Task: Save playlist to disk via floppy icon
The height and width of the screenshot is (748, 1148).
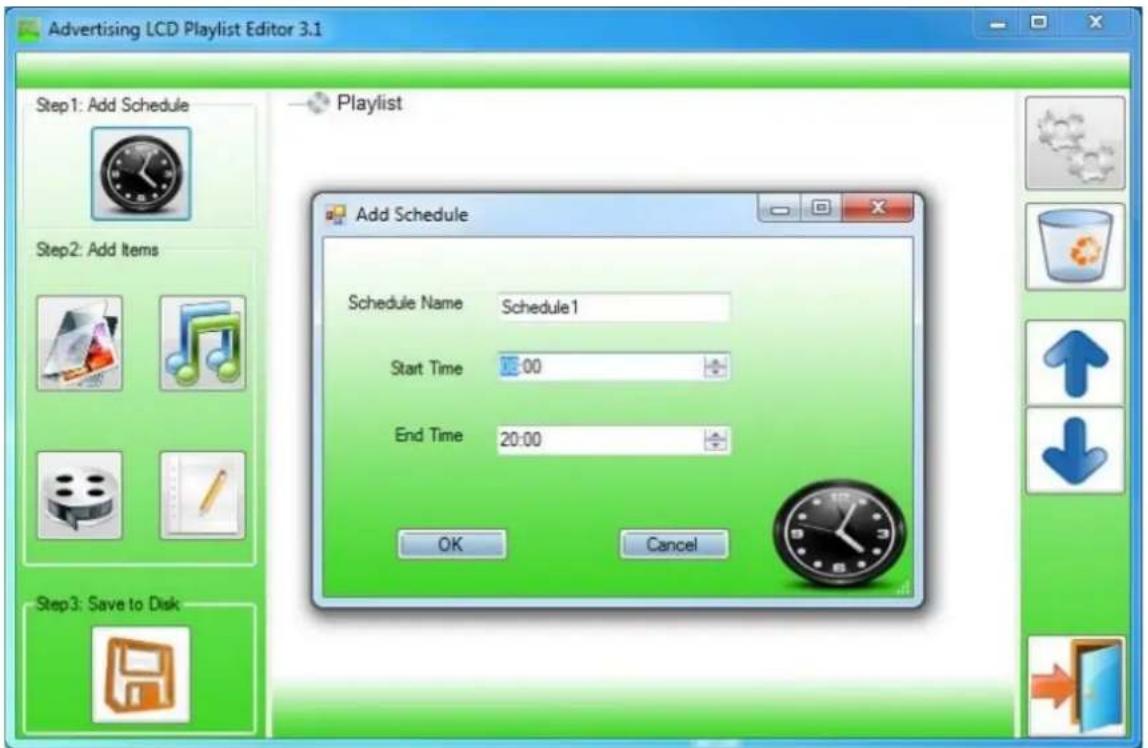Action: coord(141,674)
